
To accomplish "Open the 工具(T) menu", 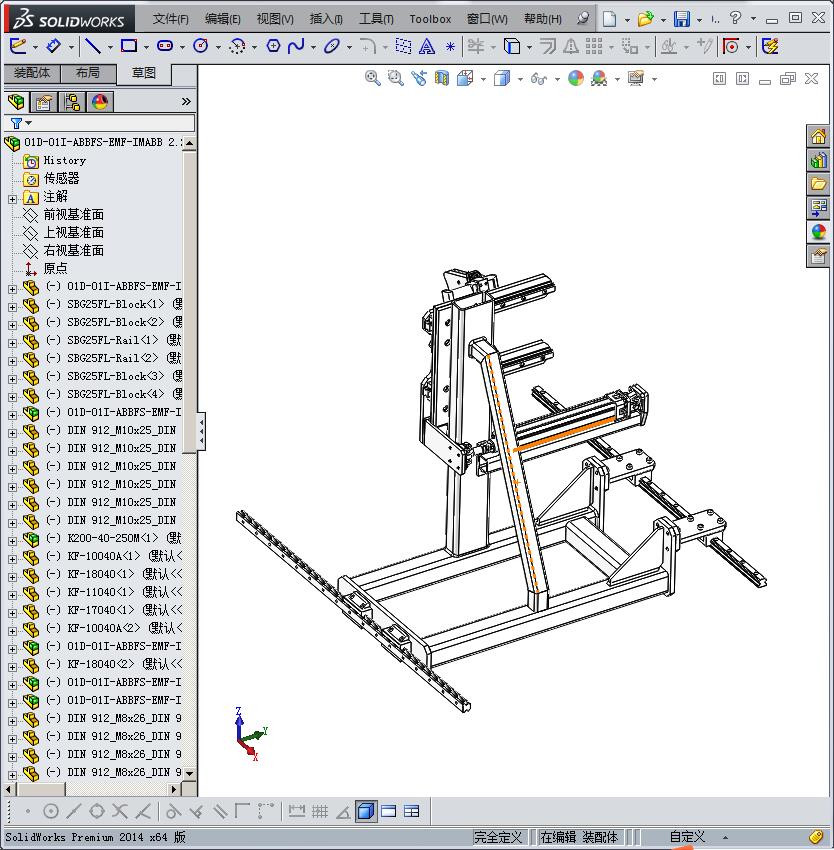I will (376, 19).
